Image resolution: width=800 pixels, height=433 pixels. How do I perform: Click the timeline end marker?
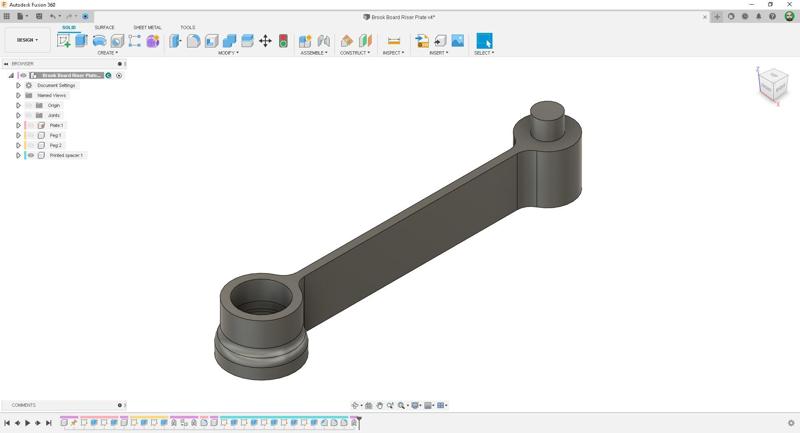[358, 423]
